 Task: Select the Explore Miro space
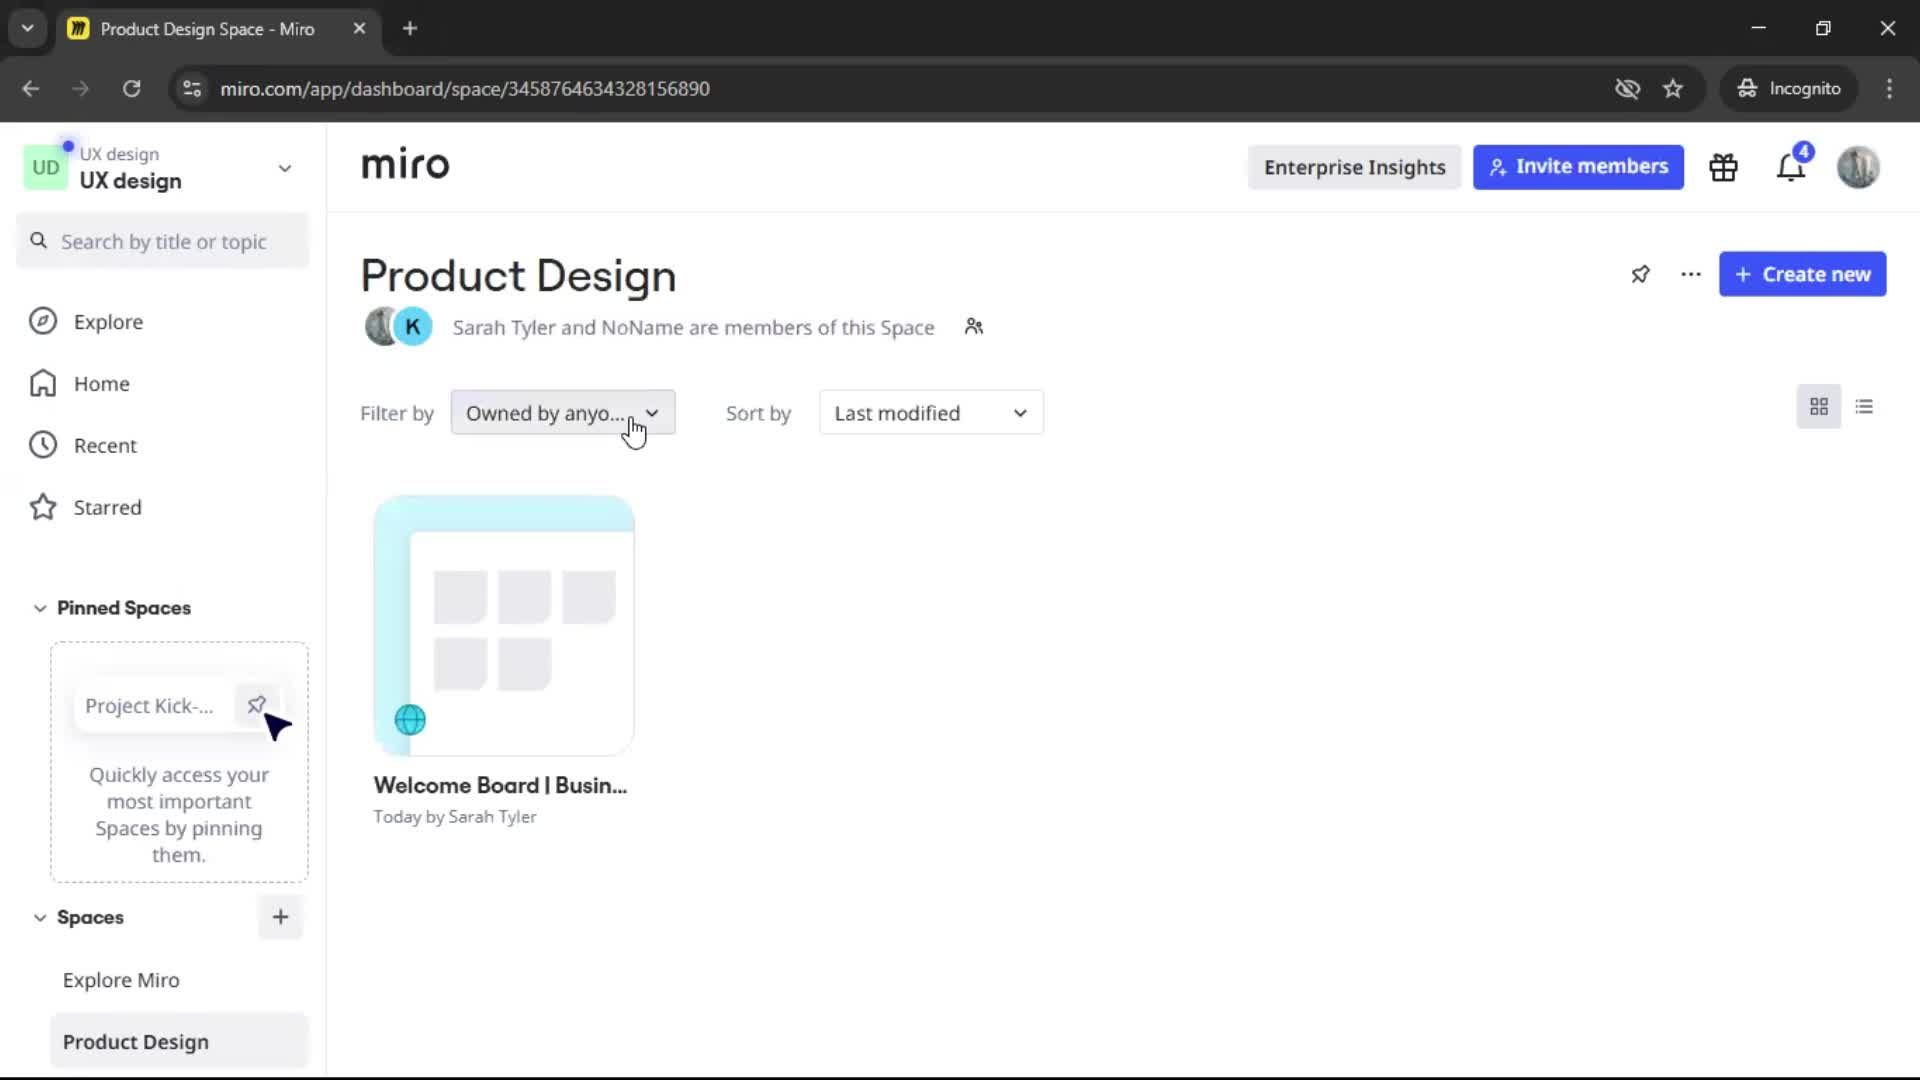click(121, 980)
